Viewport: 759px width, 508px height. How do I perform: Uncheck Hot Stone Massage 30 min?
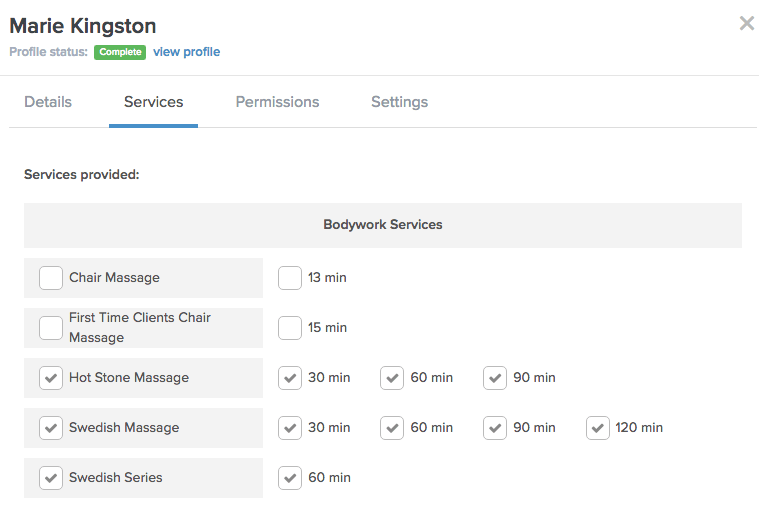click(x=290, y=378)
